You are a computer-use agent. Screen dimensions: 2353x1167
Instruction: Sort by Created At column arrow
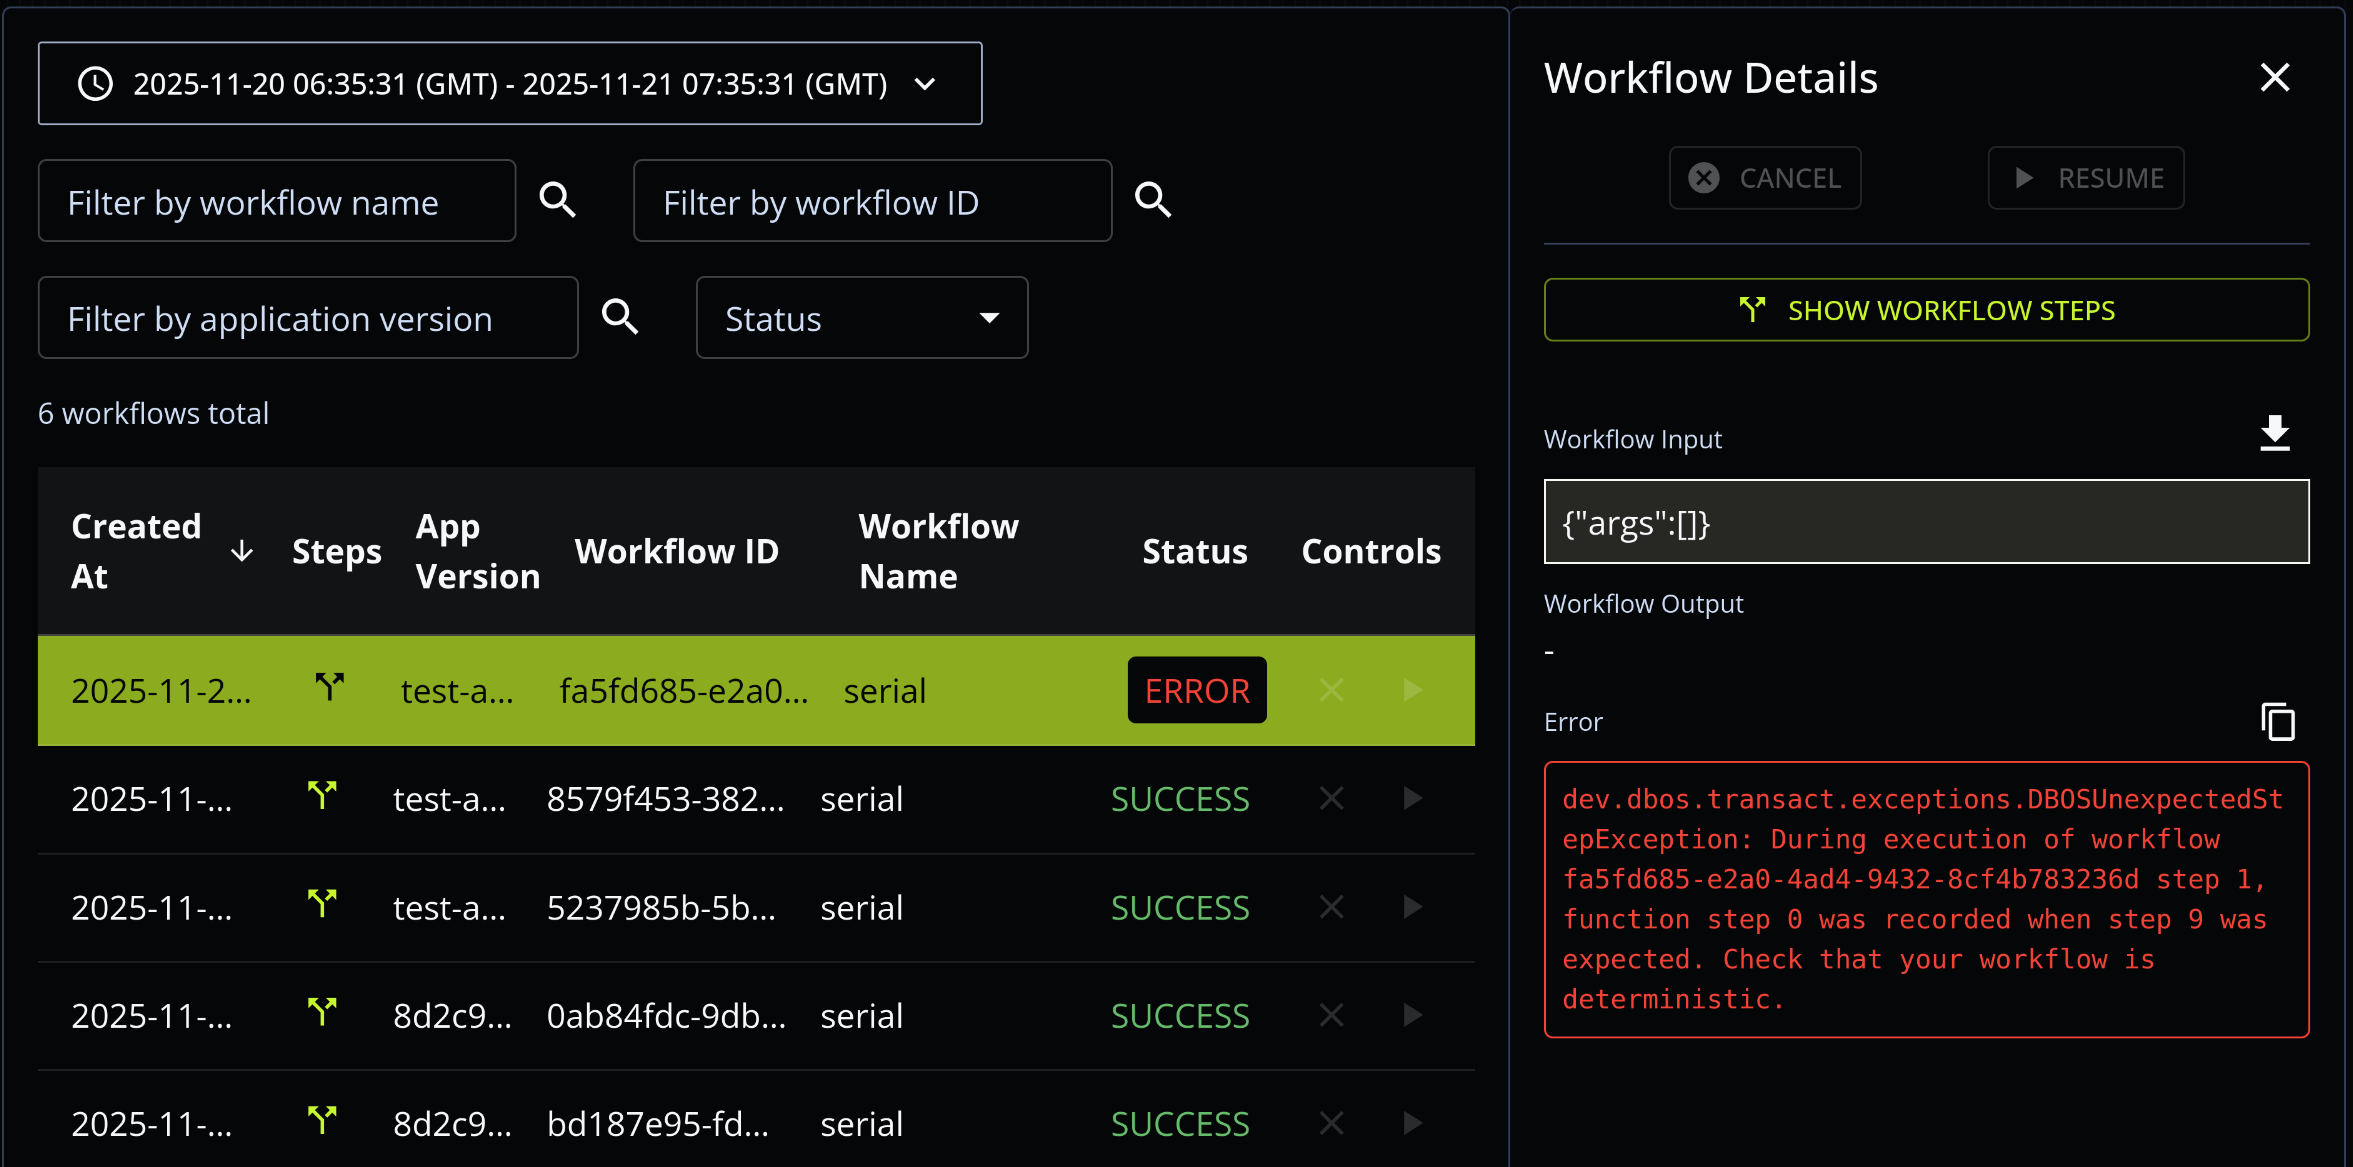click(242, 551)
